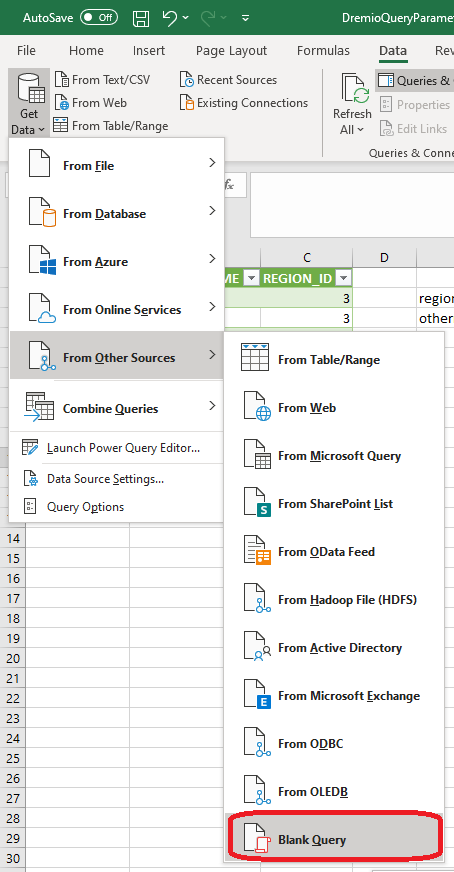
Task: Choose From SharePoint List
Action: [334, 503]
